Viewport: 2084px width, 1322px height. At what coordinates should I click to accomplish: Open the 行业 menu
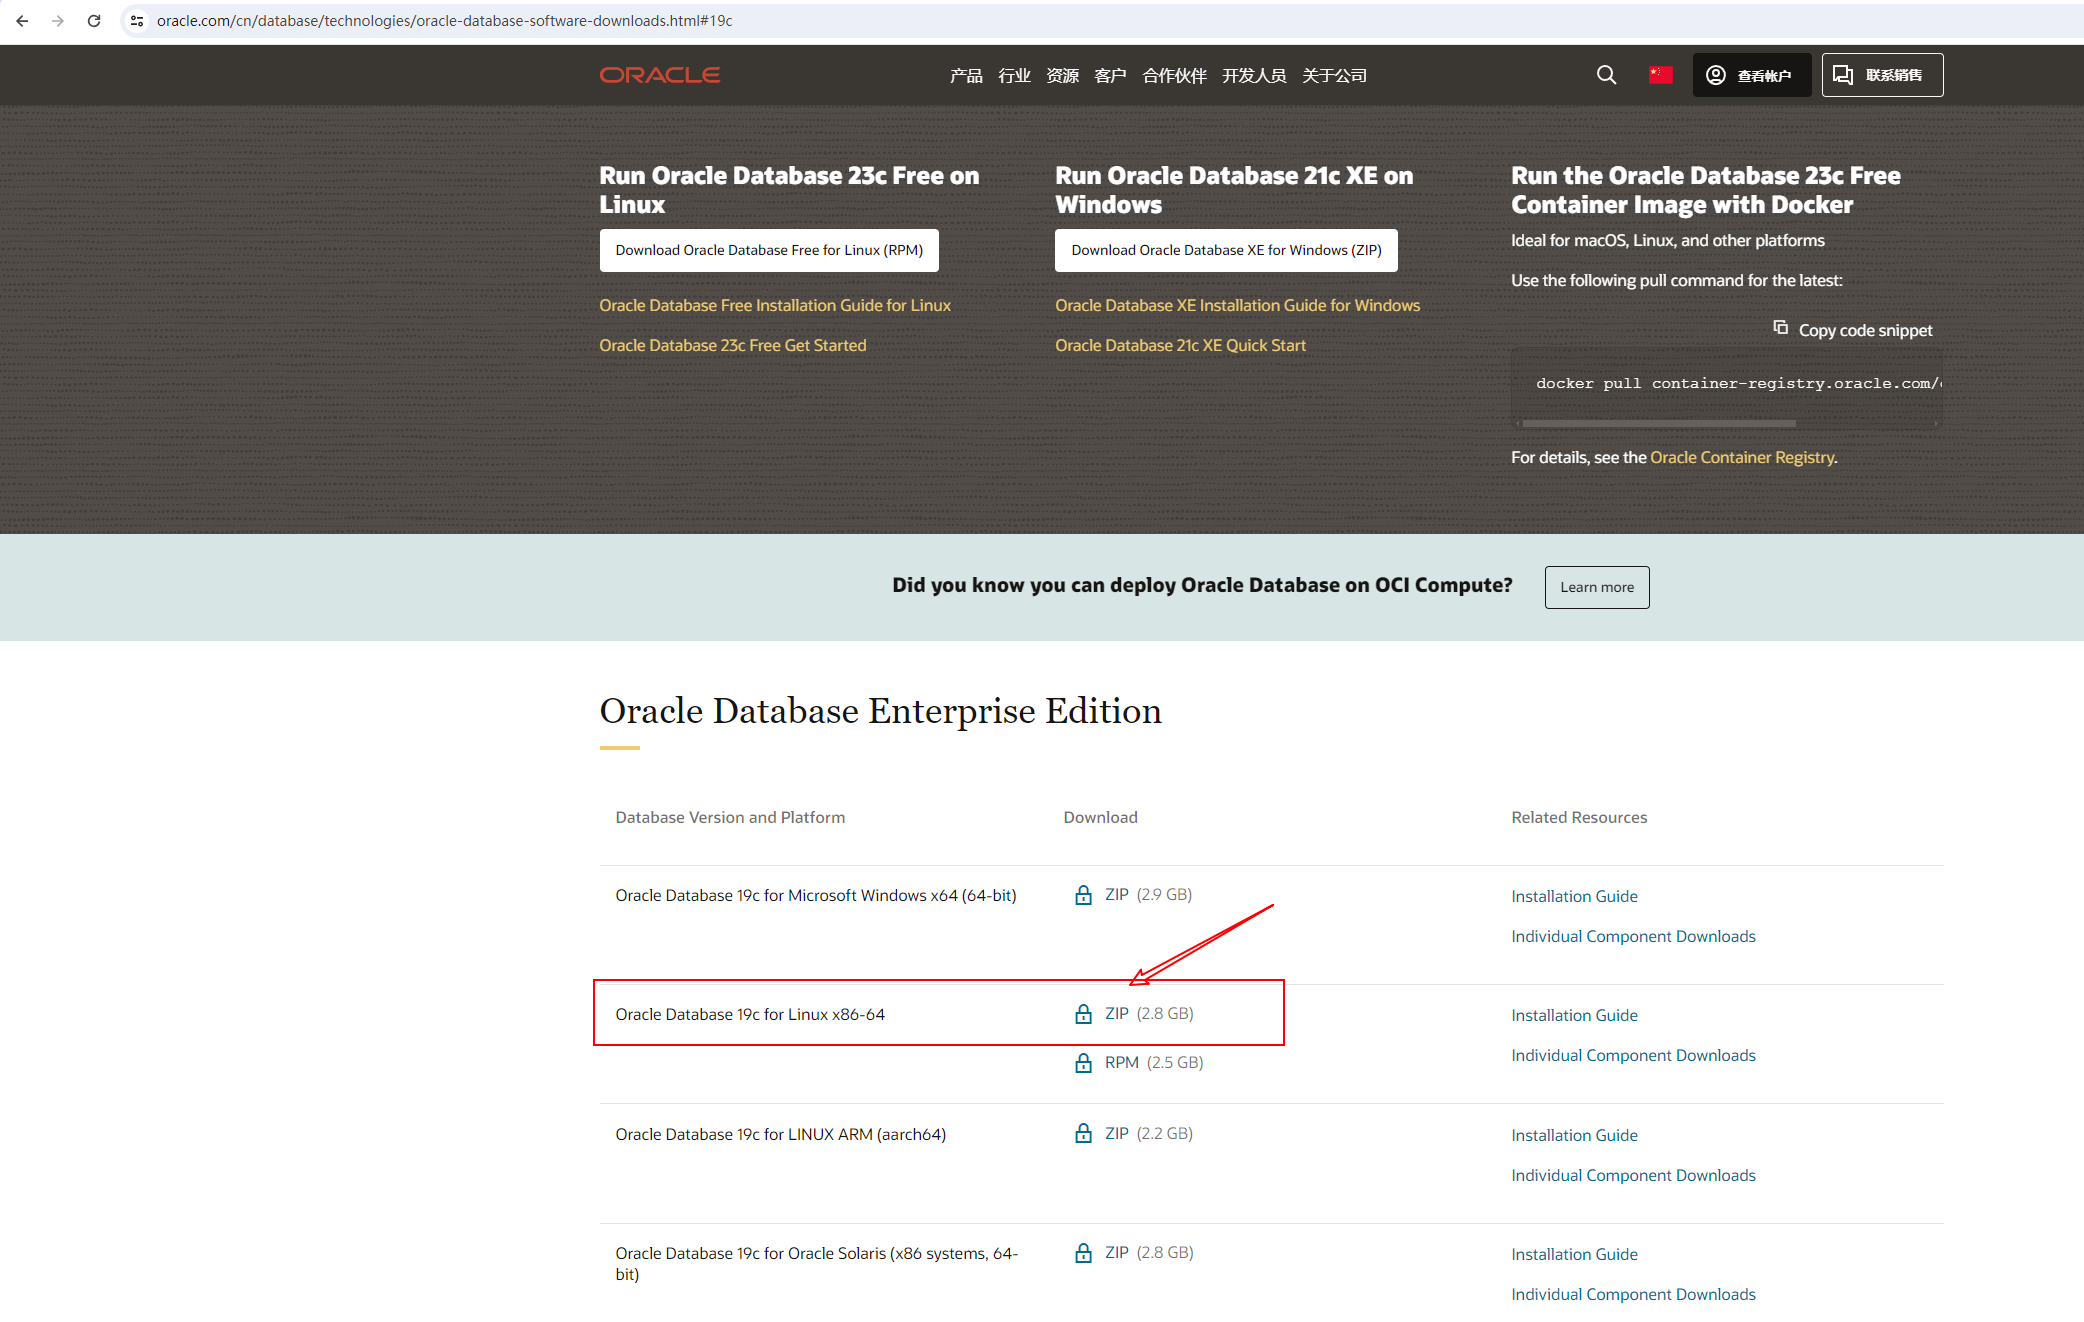(x=1014, y=75)
